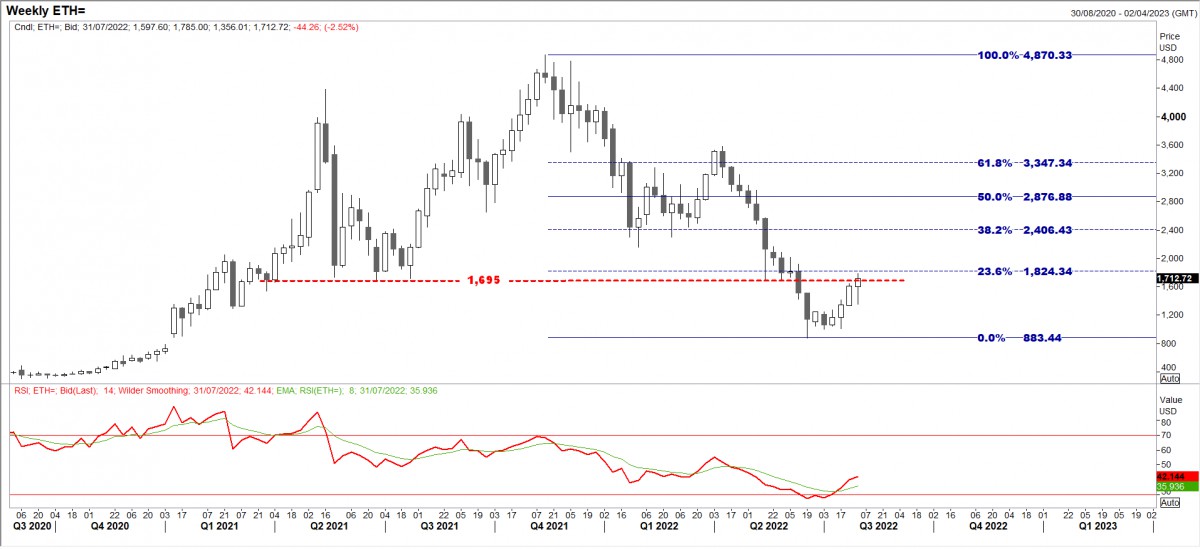Click the red 1,695 support level label

click(x=482, y=281)
